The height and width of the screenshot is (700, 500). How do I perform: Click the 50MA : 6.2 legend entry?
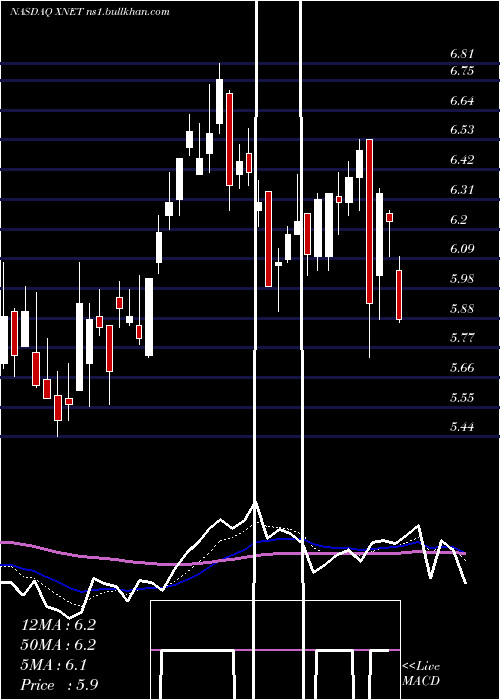coord(58,645)
